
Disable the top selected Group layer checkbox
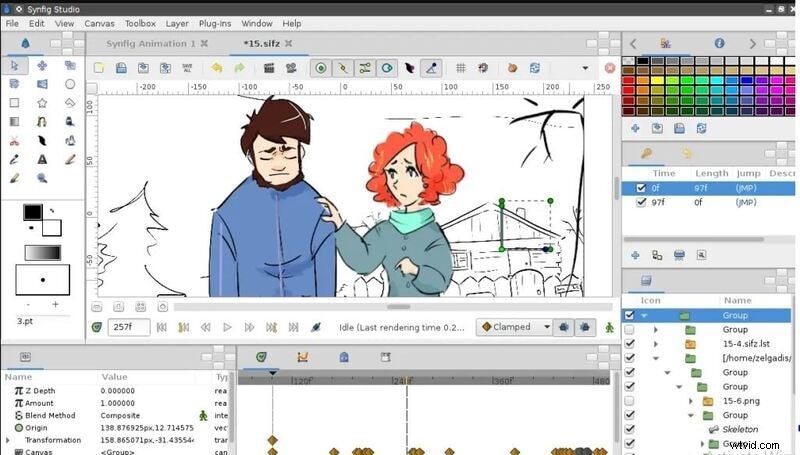click(630, 315)
